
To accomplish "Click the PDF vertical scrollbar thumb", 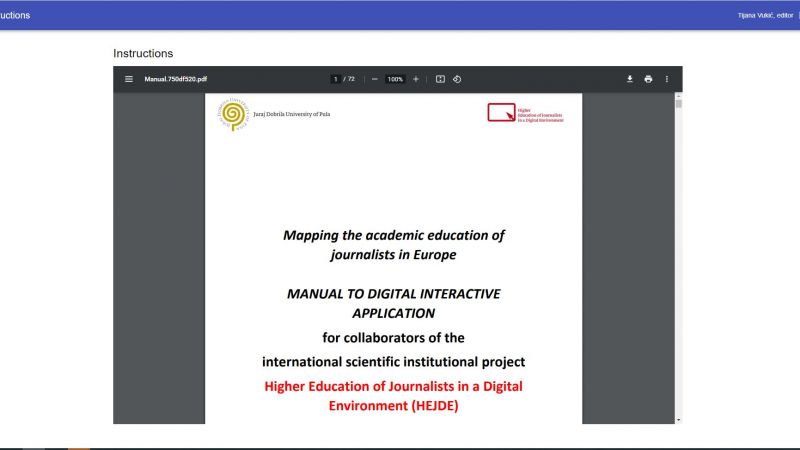I will pyautogui.click(x=678, y=104).
